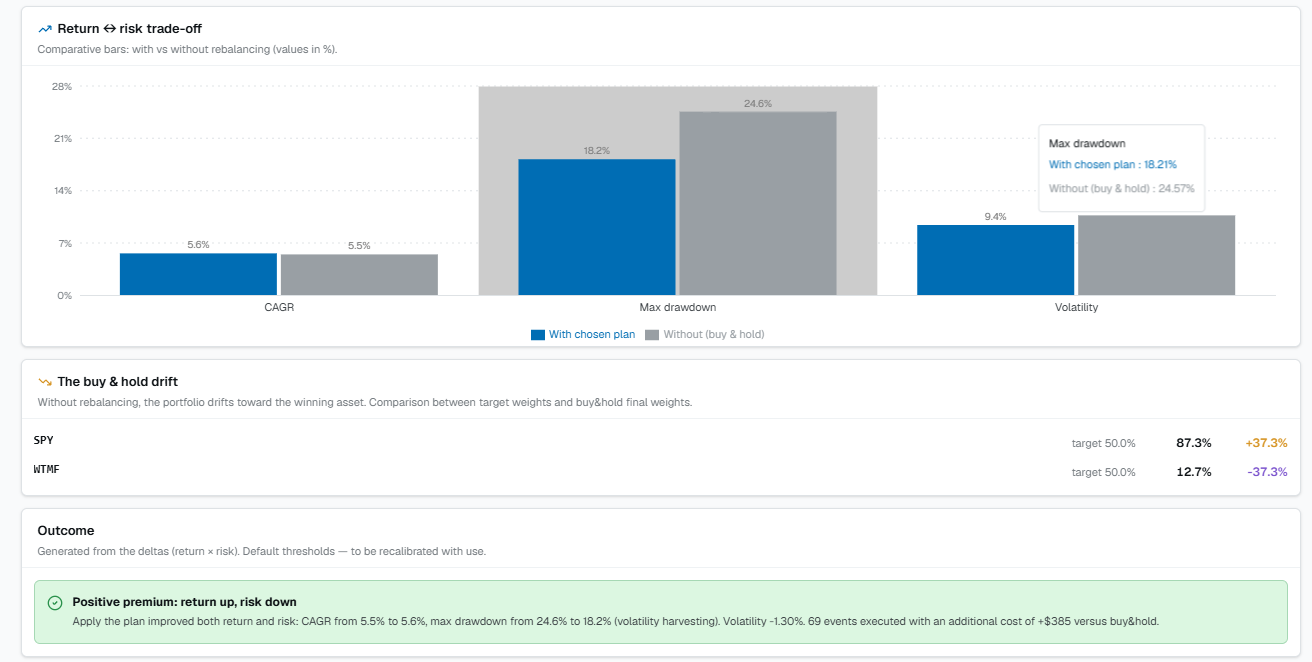Click the blue Max drawdown bar at 18.2%
Screen dimensions: 1312x662
tap(597, 227)
